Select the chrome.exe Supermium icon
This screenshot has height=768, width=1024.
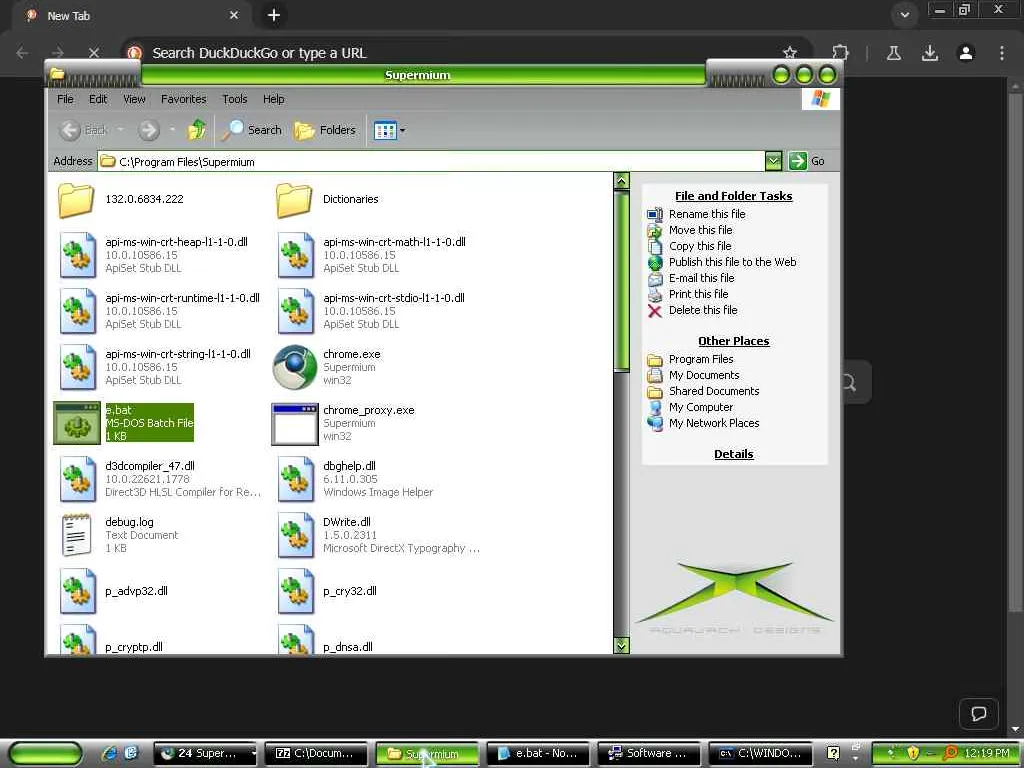(x=295, y=367)
